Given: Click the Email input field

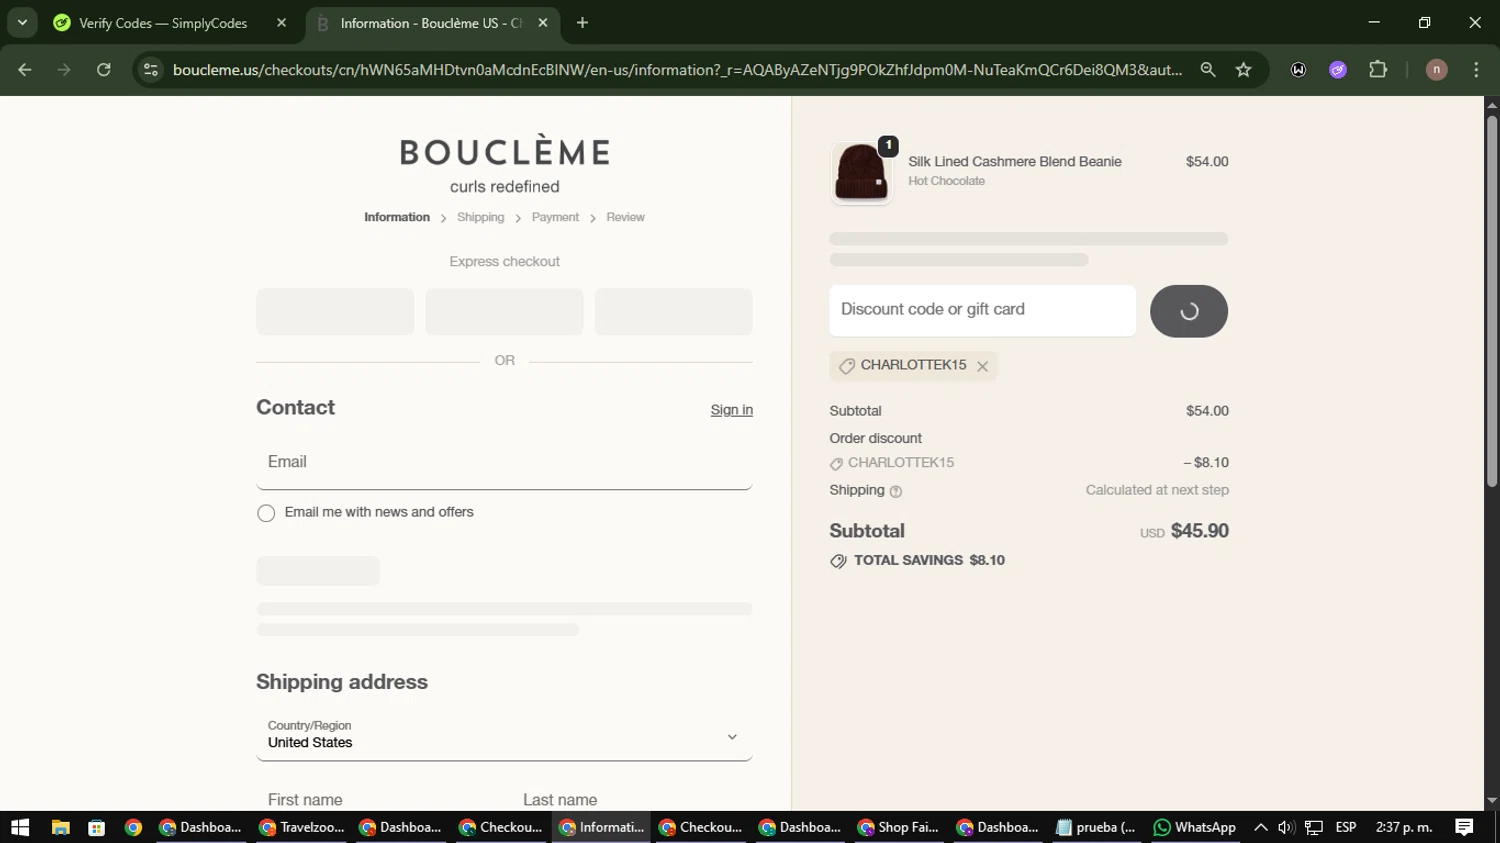Looking at the screenshot, I should pyautogui.click(x=504, y=463).
